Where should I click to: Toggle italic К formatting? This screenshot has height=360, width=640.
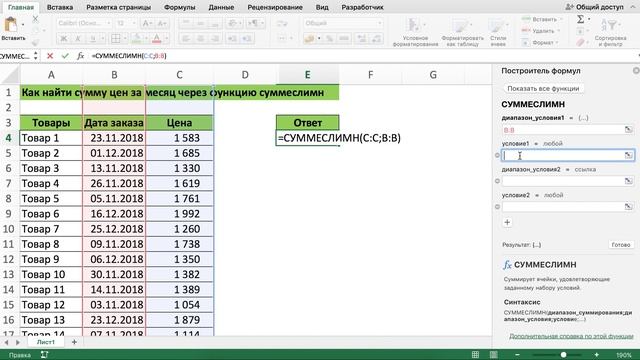tap(78, 39)
